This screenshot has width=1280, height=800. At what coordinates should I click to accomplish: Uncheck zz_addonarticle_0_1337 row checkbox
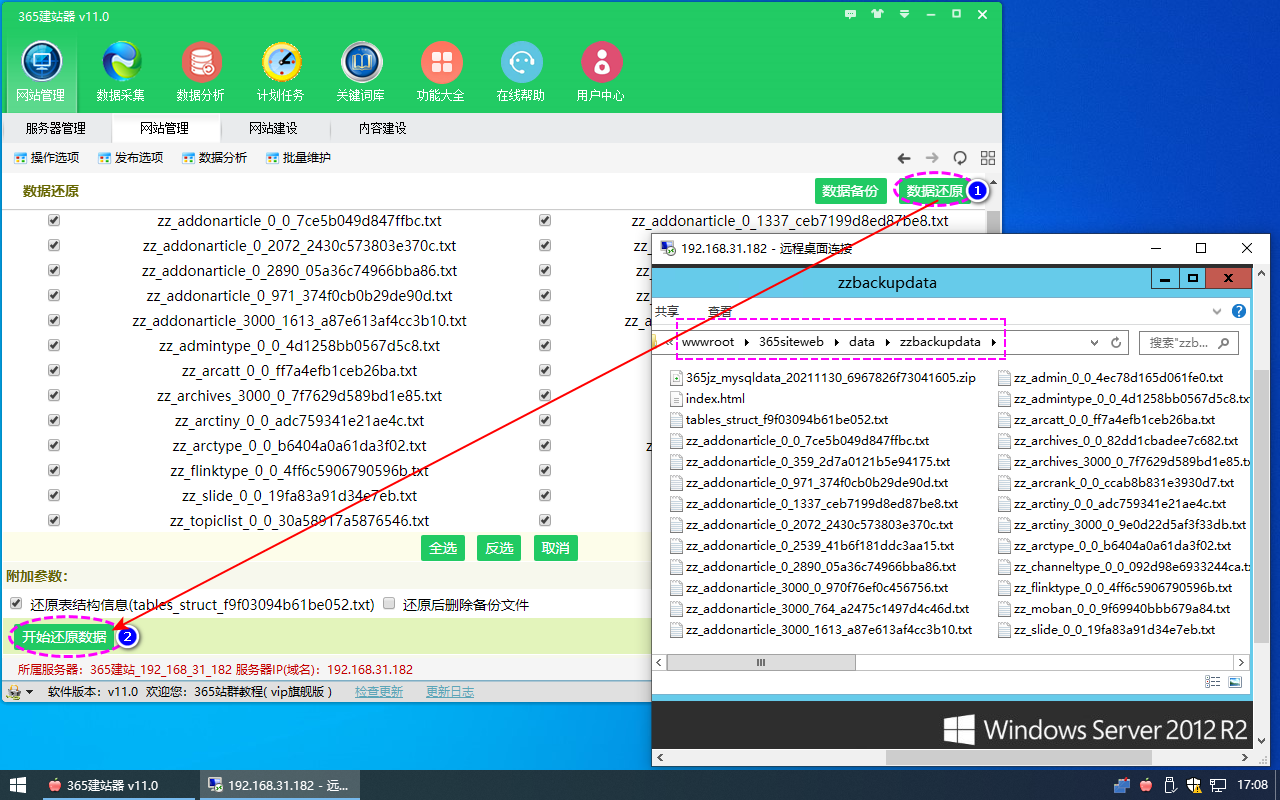coord(545,220)
